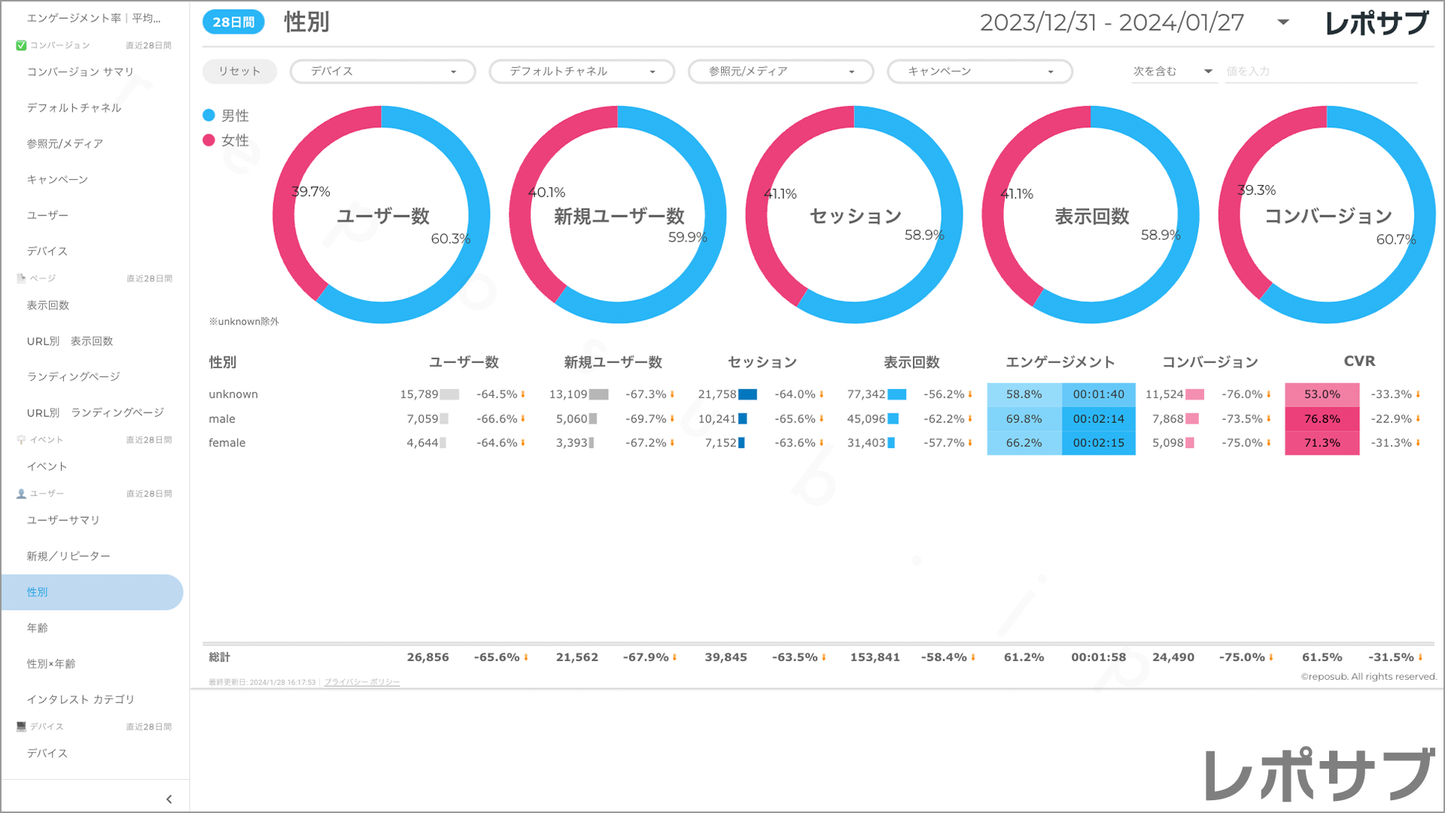Click the person icon beside ユーザー section
Screen dimensions: 1445x813
(x=21, y=494)
